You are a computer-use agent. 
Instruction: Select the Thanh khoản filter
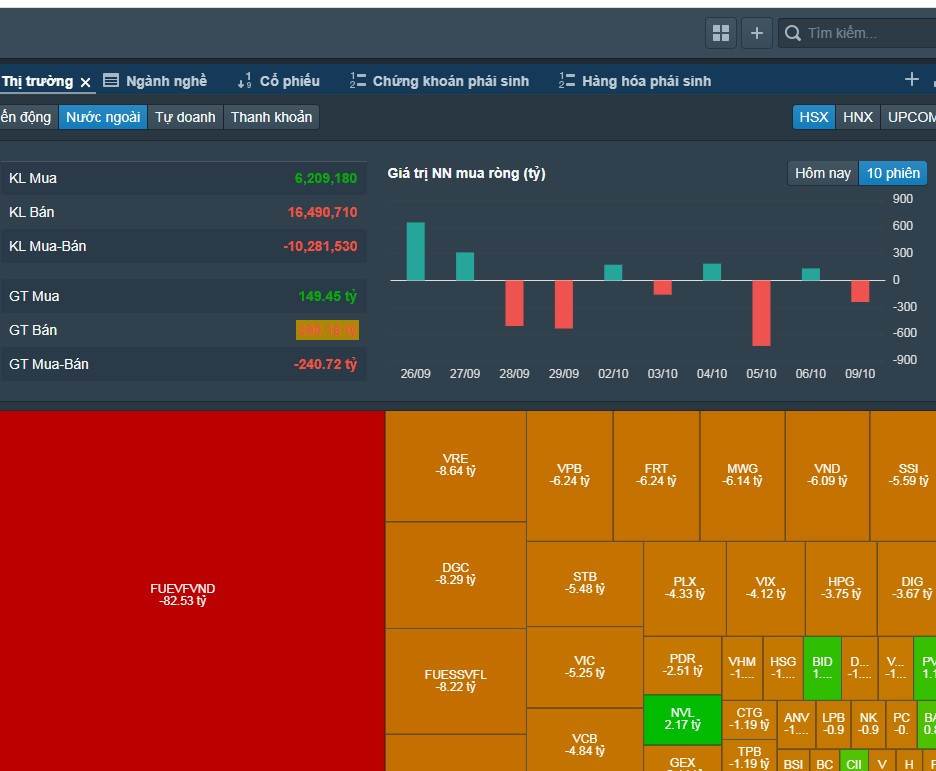pyautogui.click(x=272, y=117)
